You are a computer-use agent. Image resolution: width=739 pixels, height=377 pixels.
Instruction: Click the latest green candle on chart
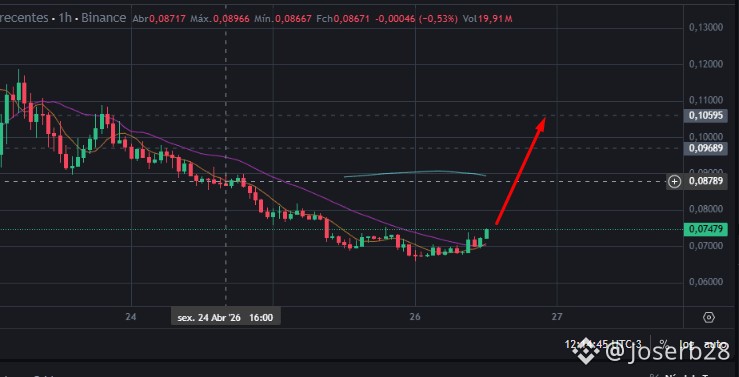click(x=486, y=234)
